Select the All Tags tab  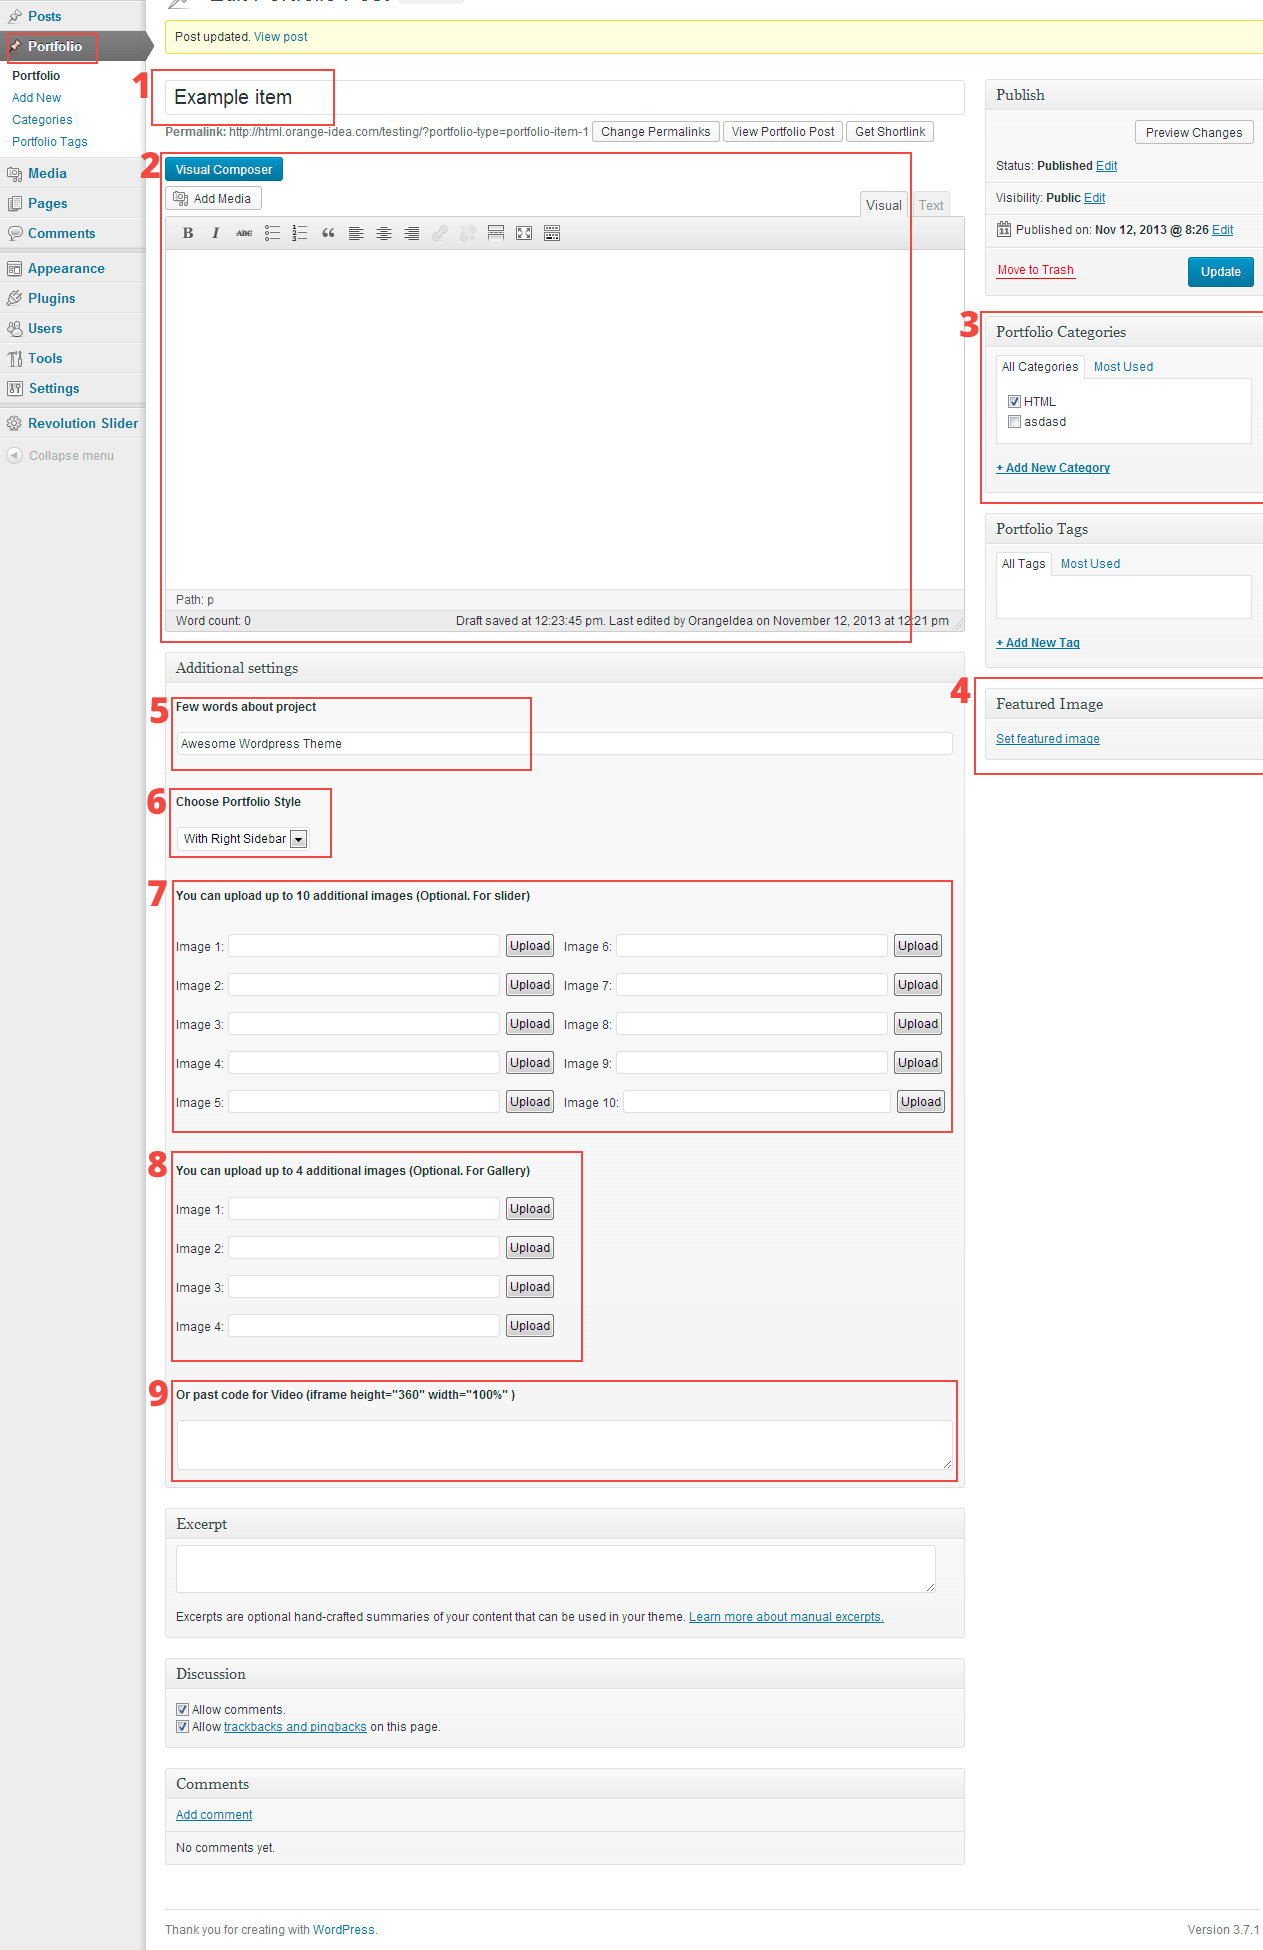point(1023,564)
